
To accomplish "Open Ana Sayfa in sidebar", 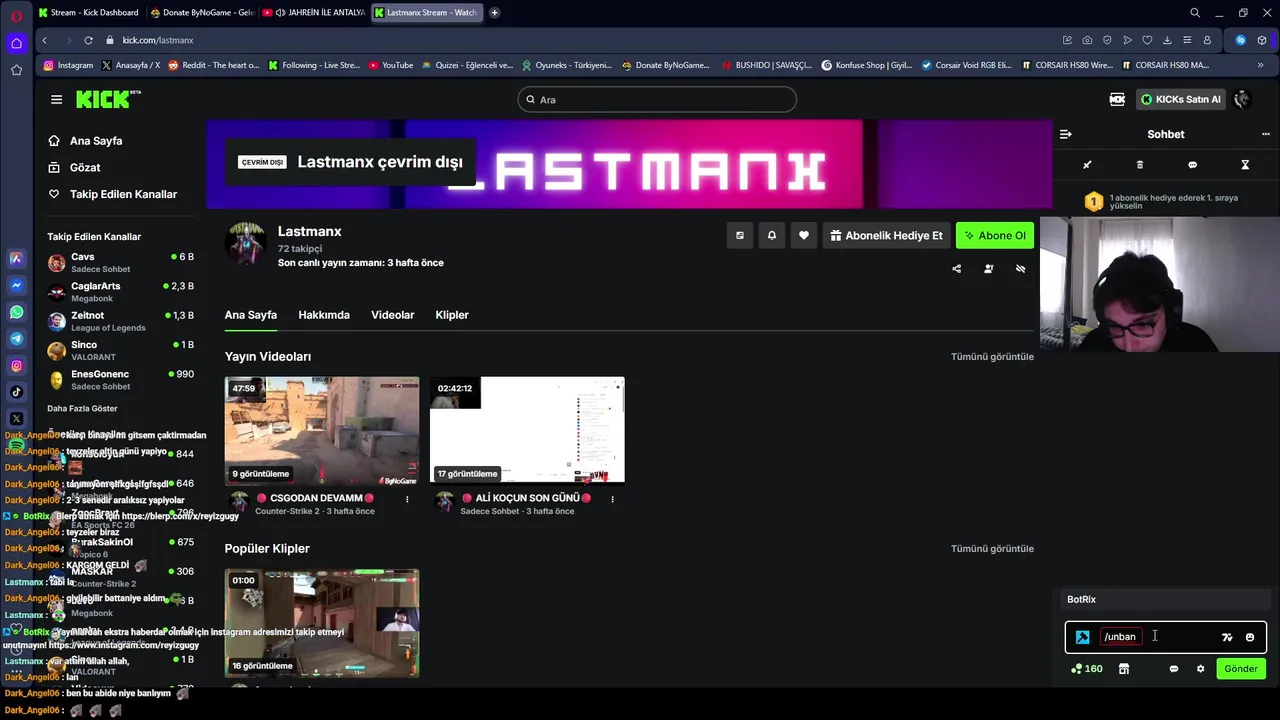I will tap(87, 141).
